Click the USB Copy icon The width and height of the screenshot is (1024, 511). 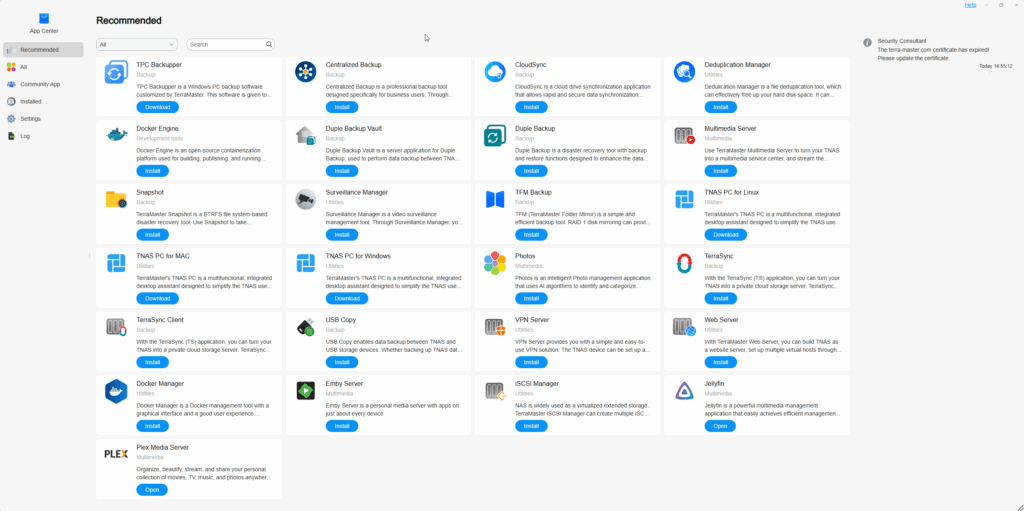point(306,327)
